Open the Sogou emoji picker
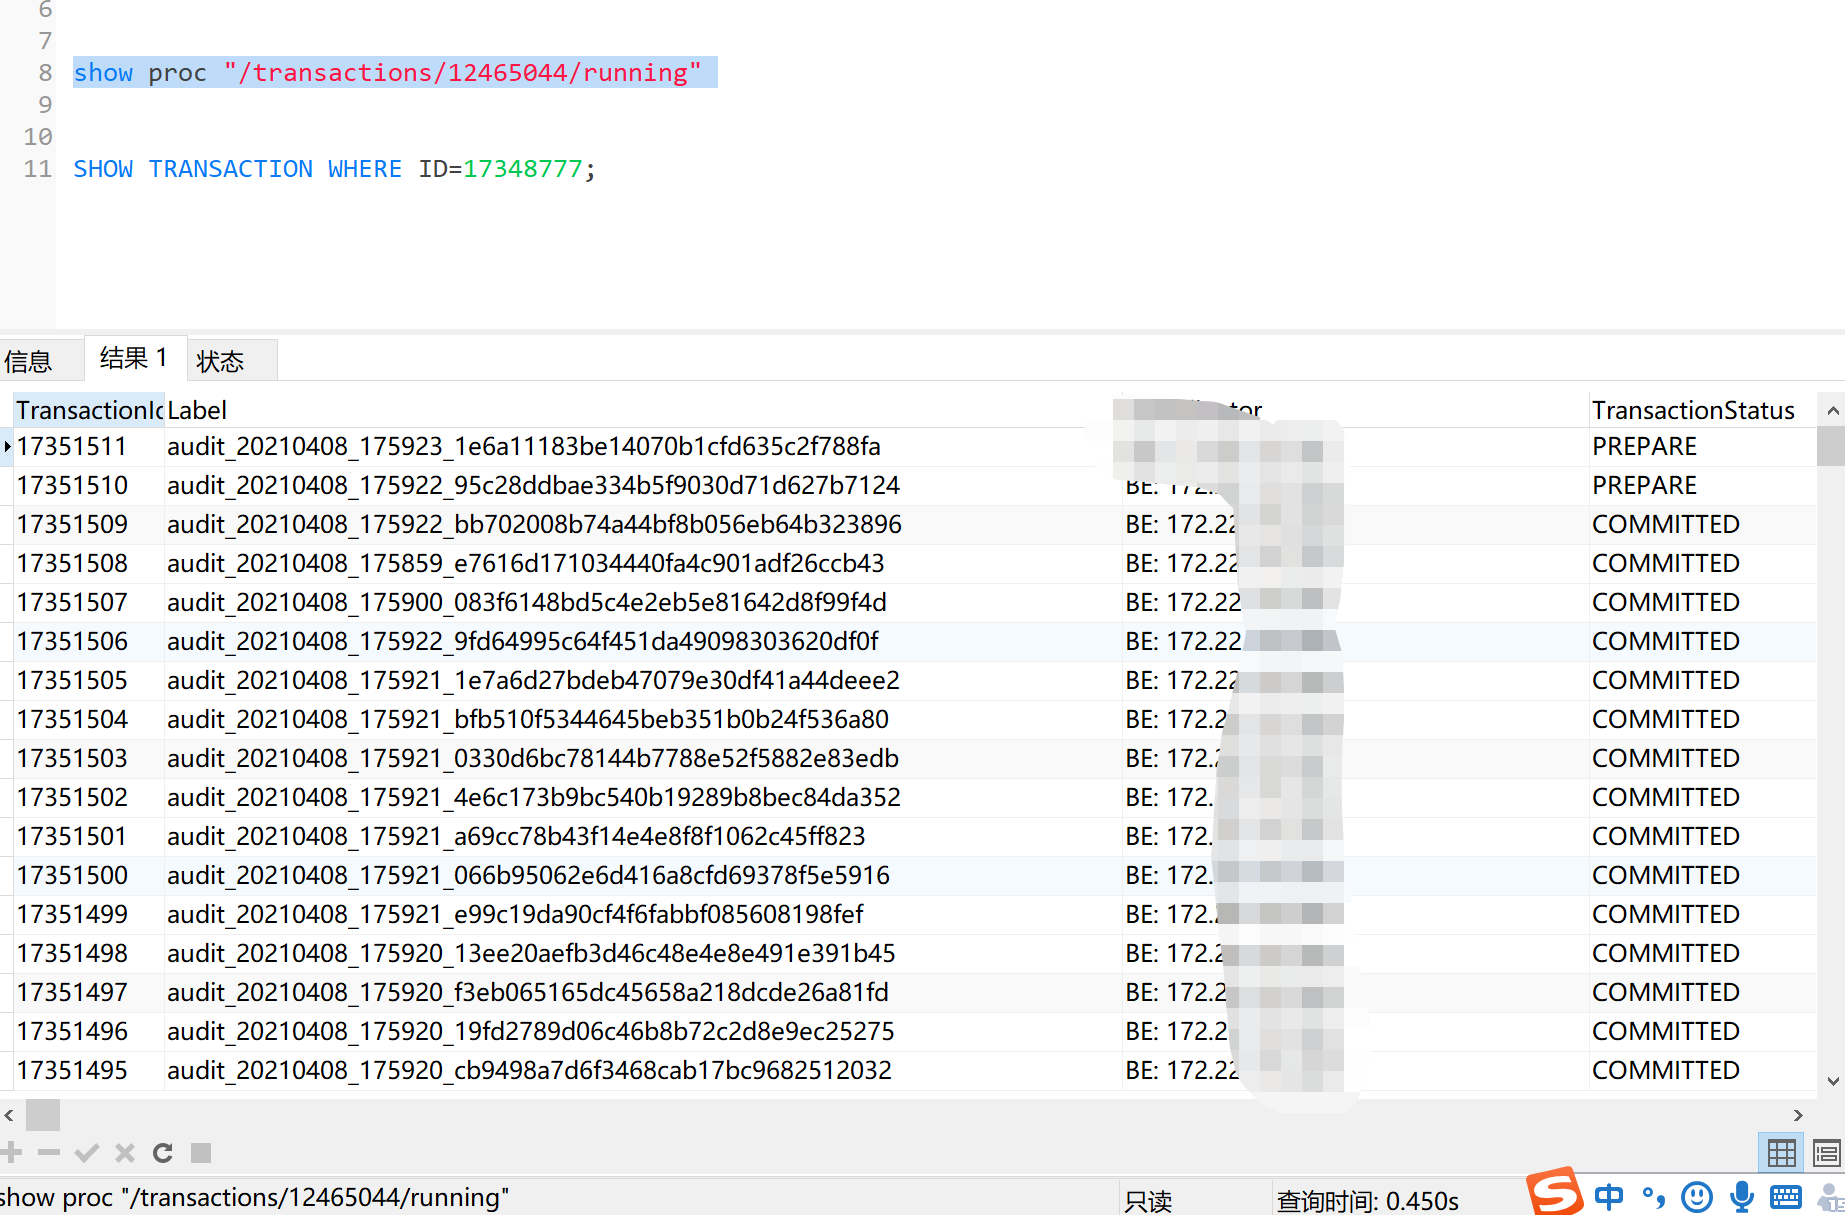This screenshot has height=1215, width=1845. [x=1697, y=1196]
